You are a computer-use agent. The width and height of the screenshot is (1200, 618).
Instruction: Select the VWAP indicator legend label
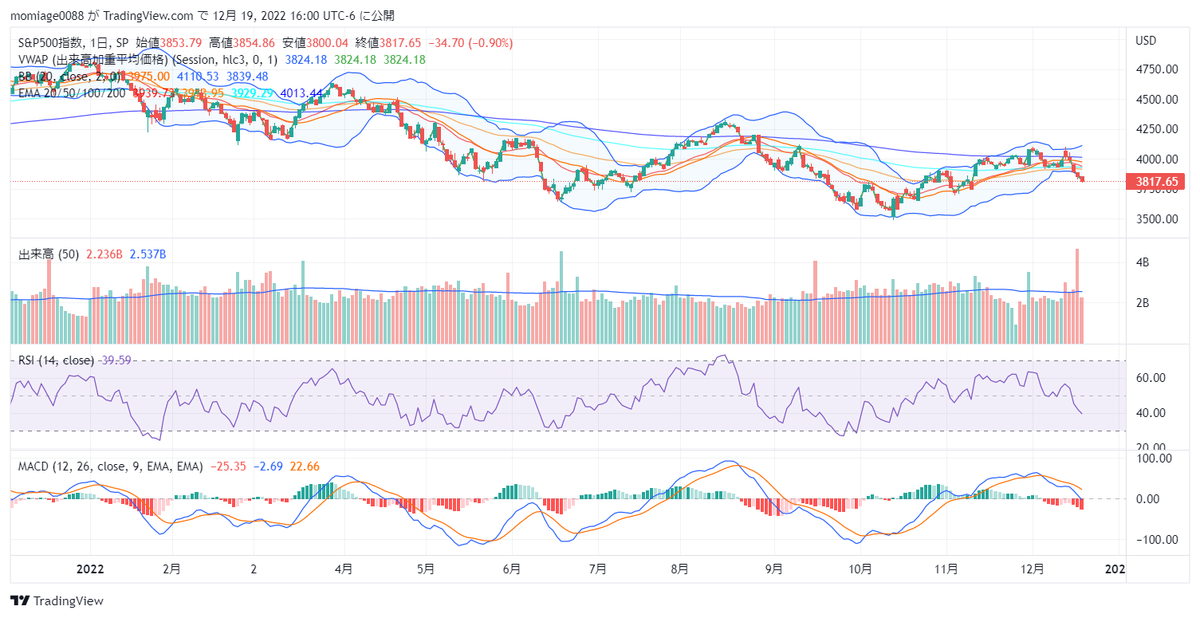tap(150, 60)
